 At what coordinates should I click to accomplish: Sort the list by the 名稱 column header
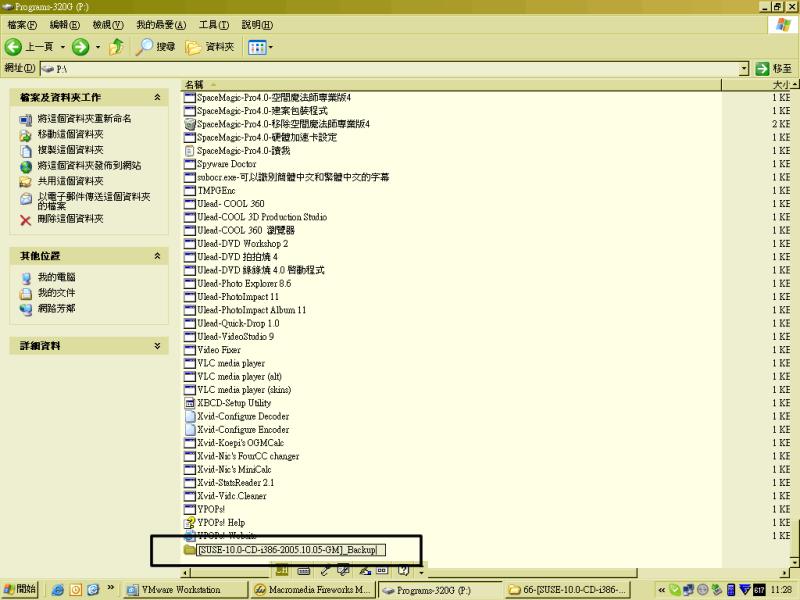(x=451, y=85)
